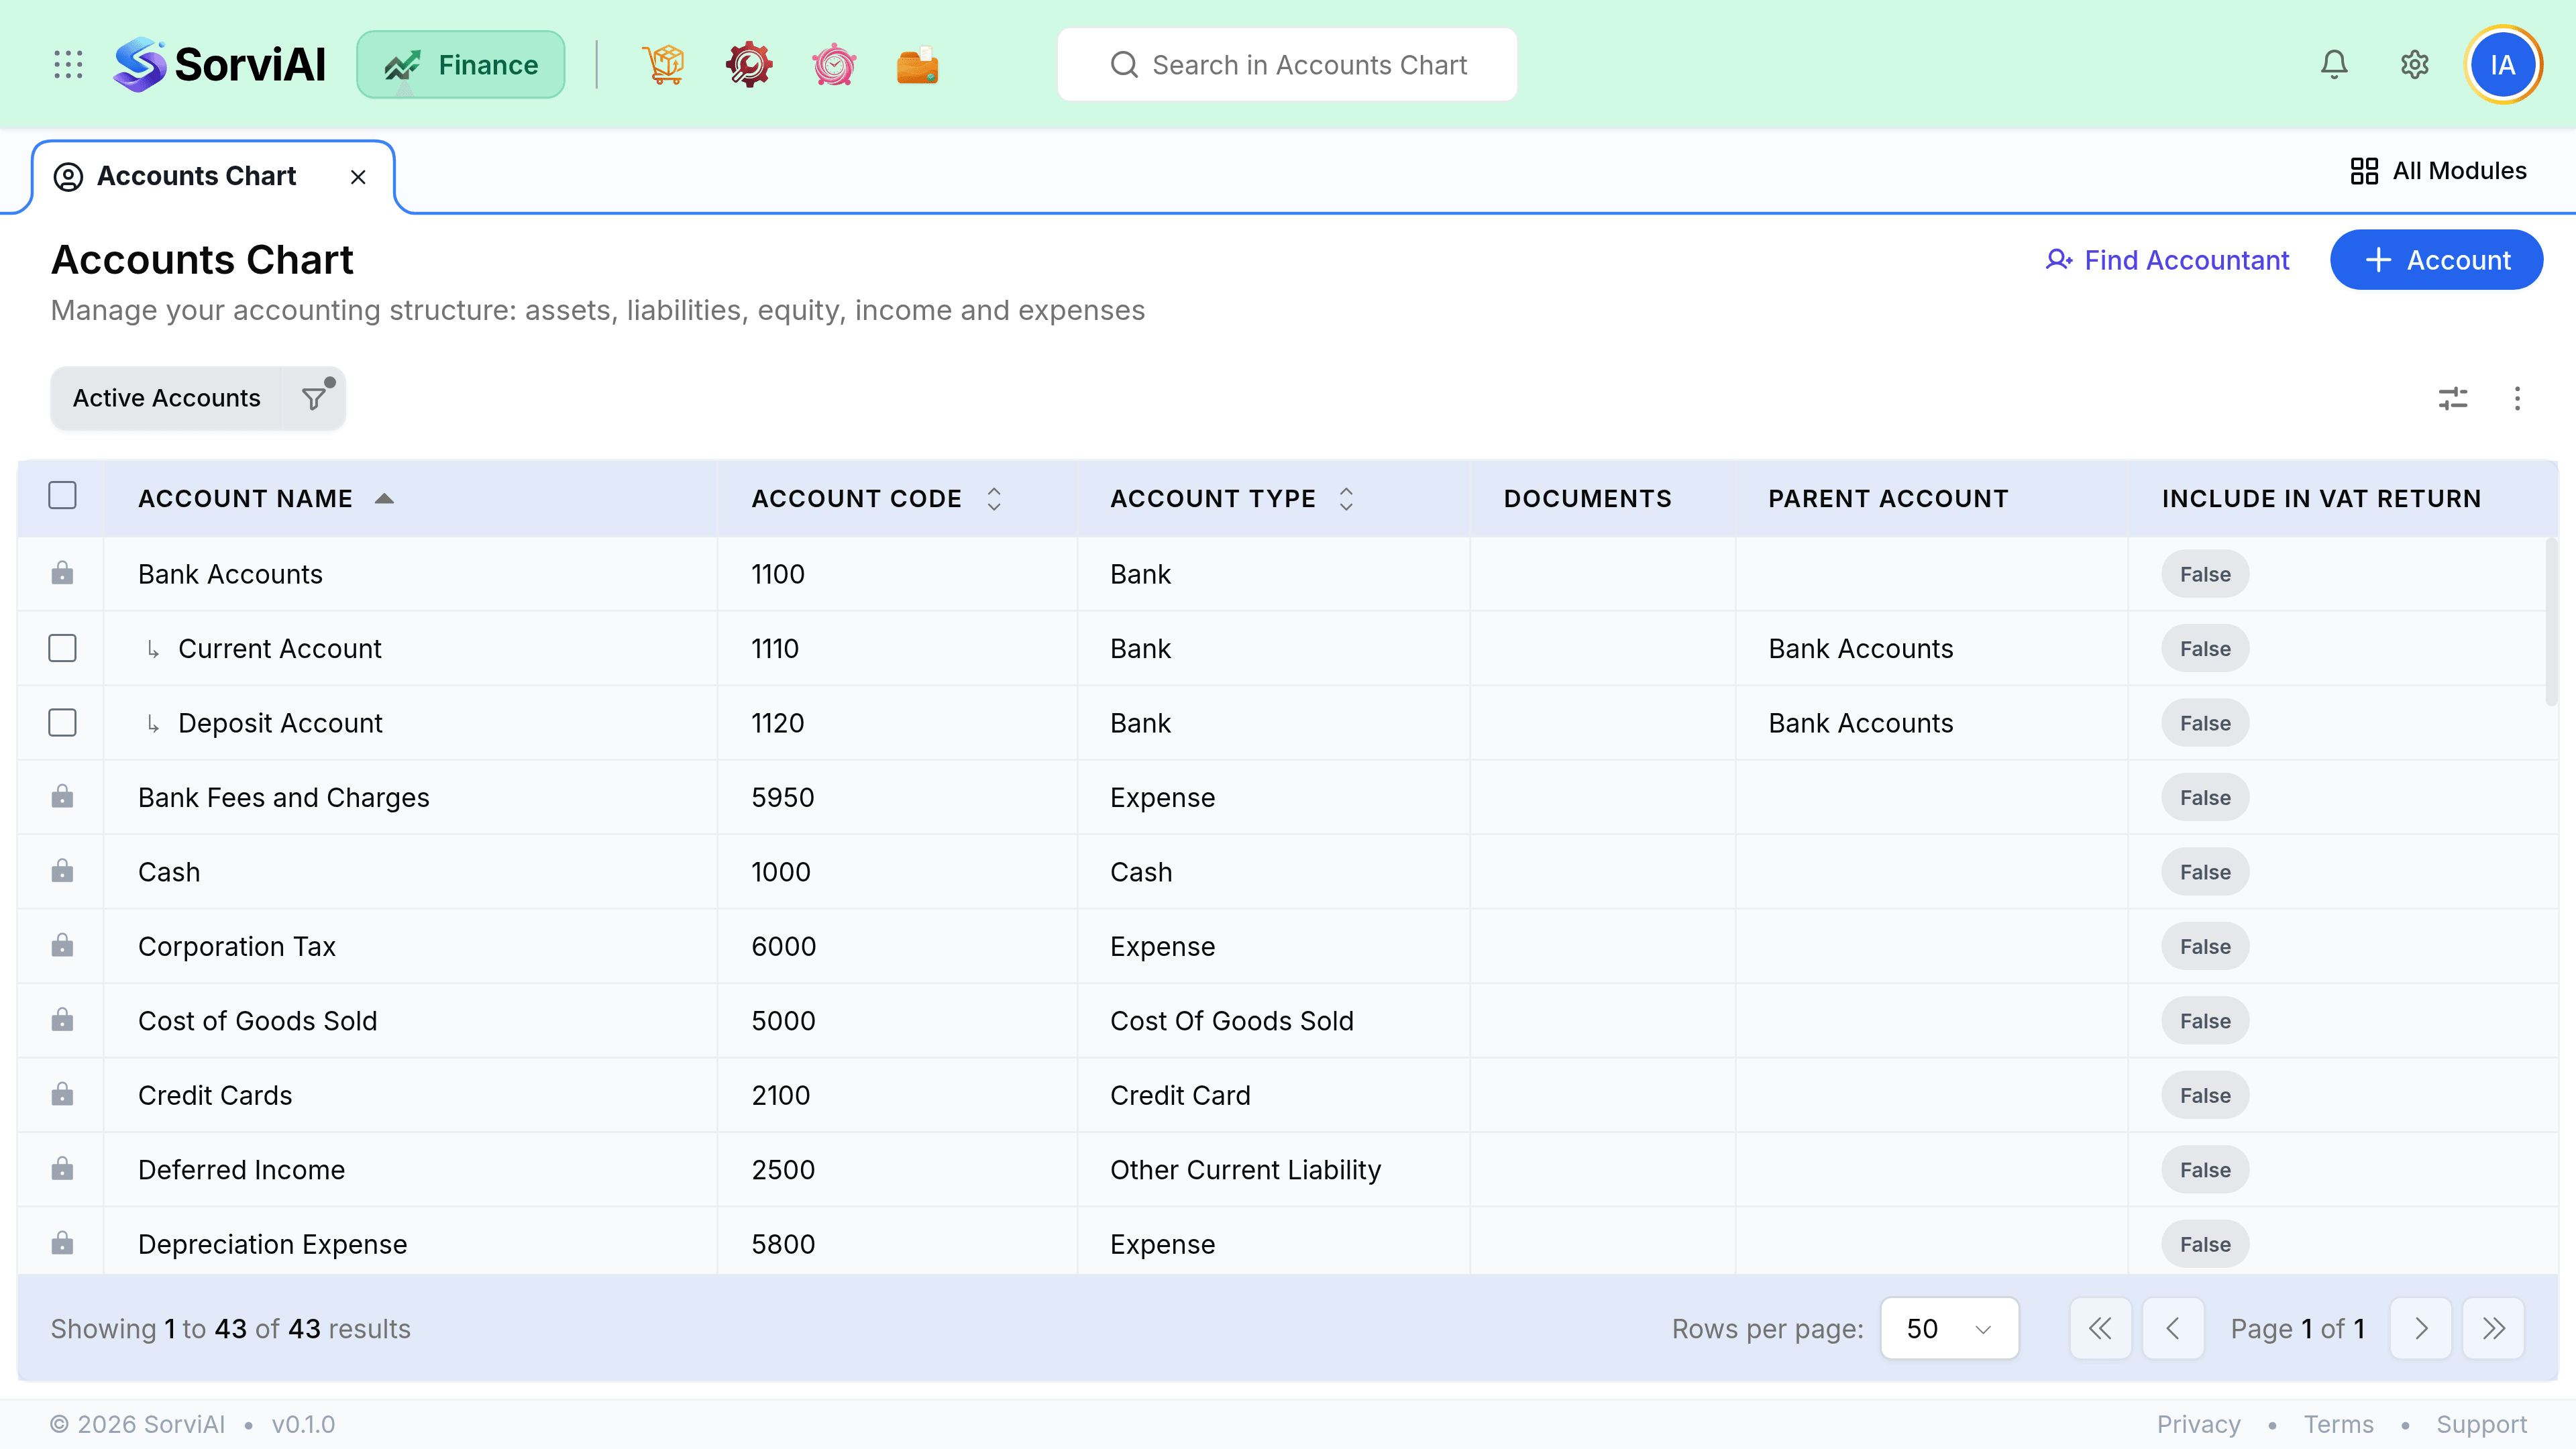Toggle the select-all checkbox in header
Image resolution: width=2576 pixels, height=1449 pixels.
coord(62,495)
